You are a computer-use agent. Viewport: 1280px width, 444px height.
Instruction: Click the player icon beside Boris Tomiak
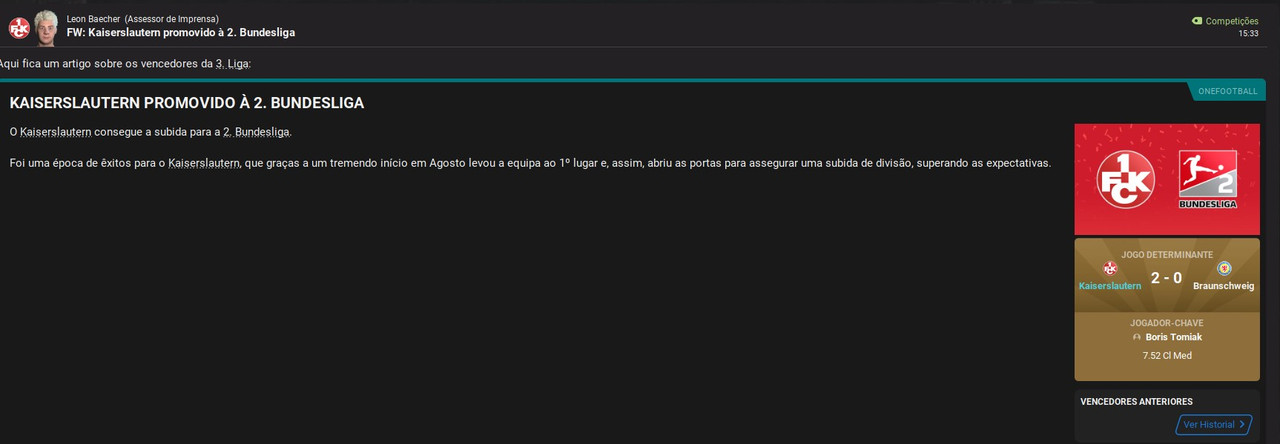pyautogui.click(x=1137, y=338)
